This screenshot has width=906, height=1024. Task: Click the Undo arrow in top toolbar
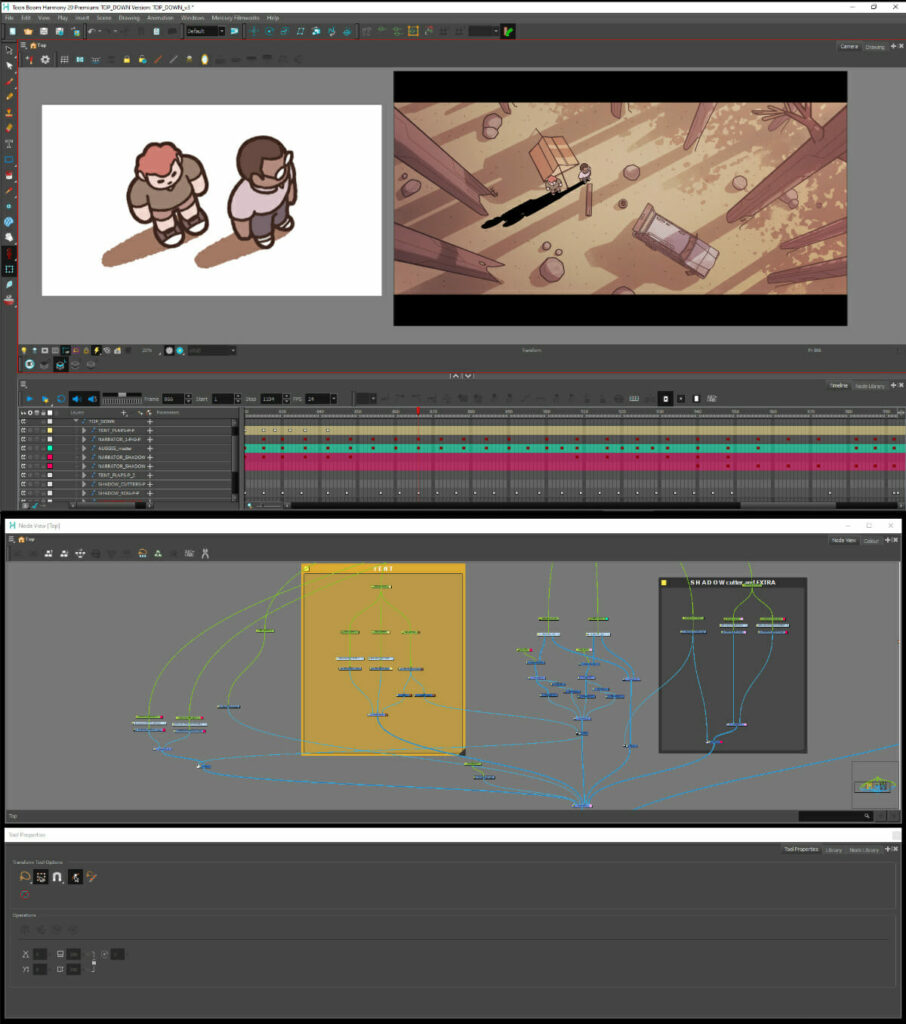pos(91,31)
